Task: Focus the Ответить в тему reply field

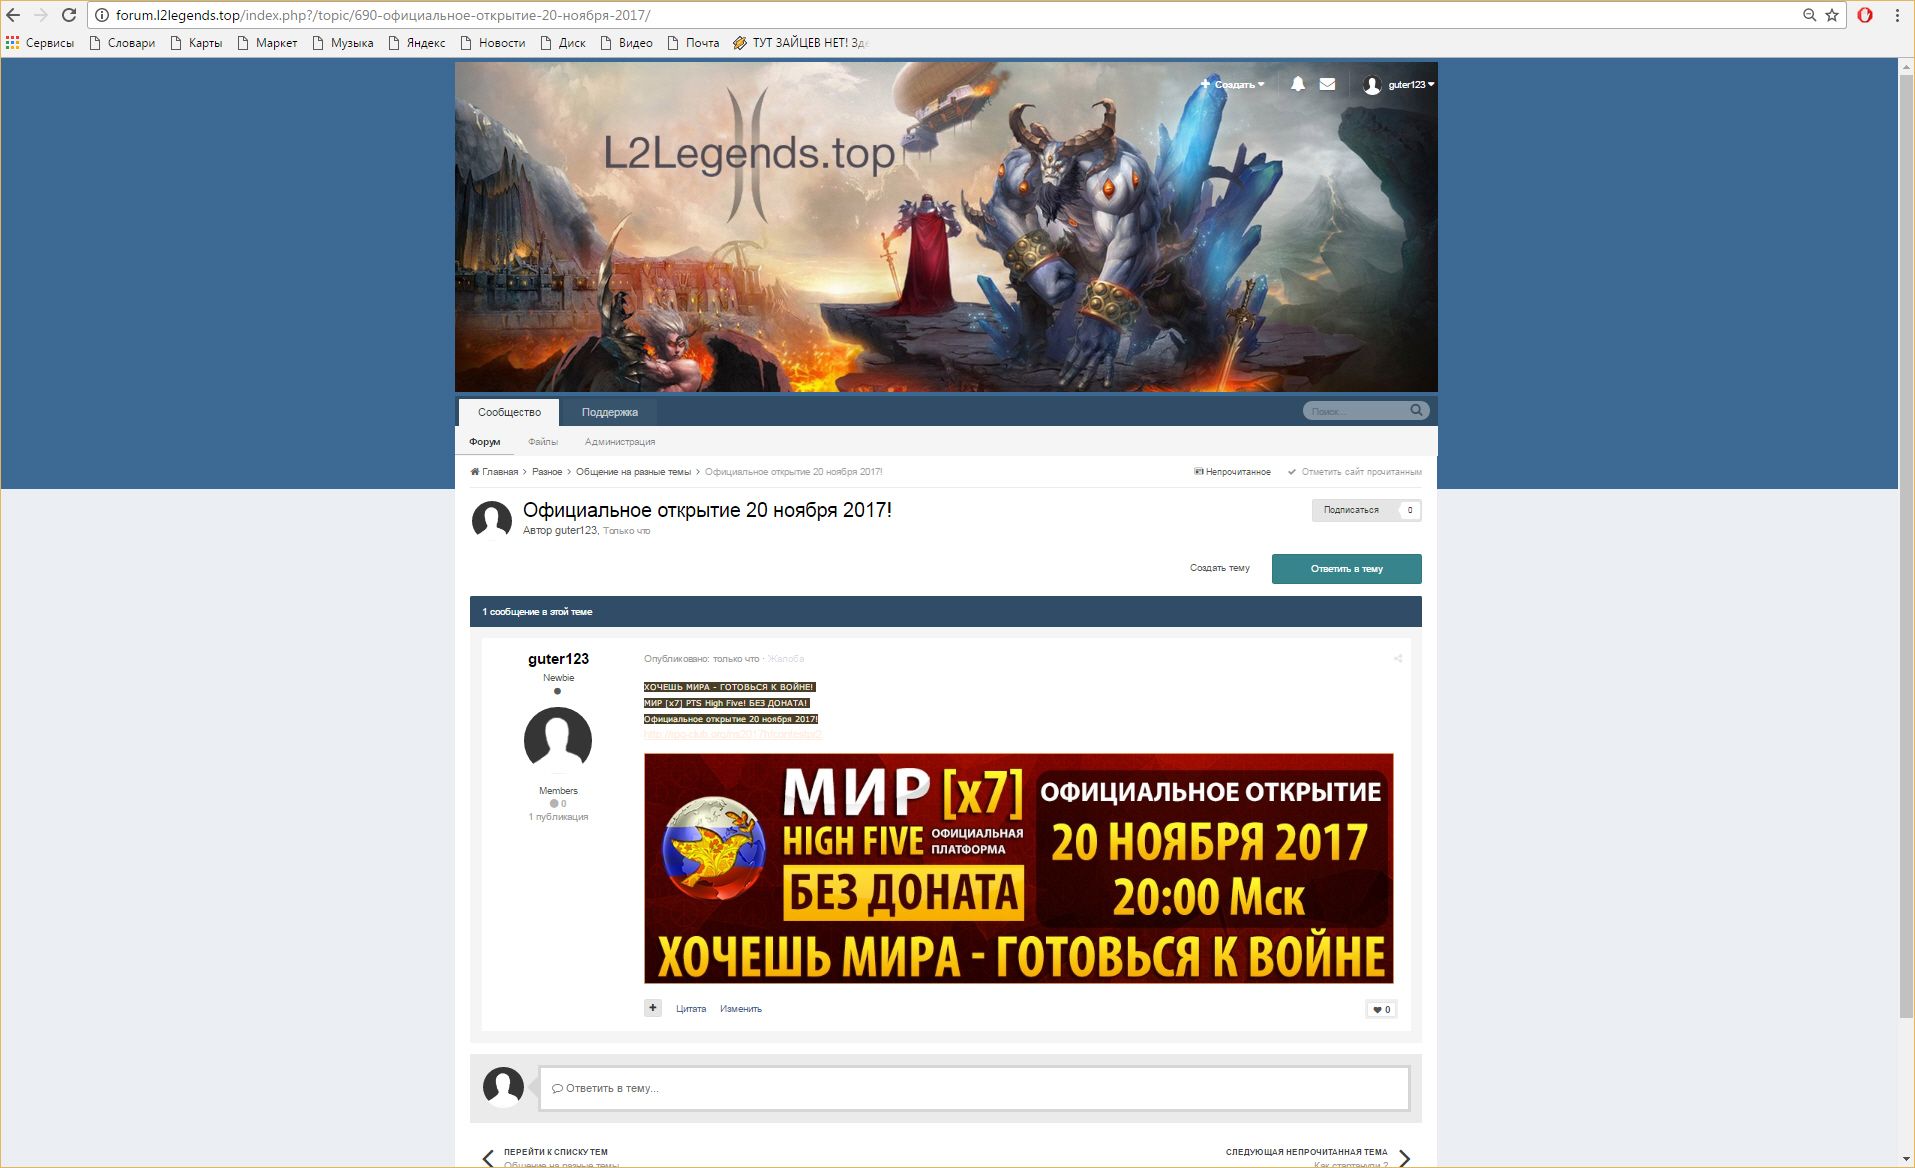Action: pos(974,1088)
